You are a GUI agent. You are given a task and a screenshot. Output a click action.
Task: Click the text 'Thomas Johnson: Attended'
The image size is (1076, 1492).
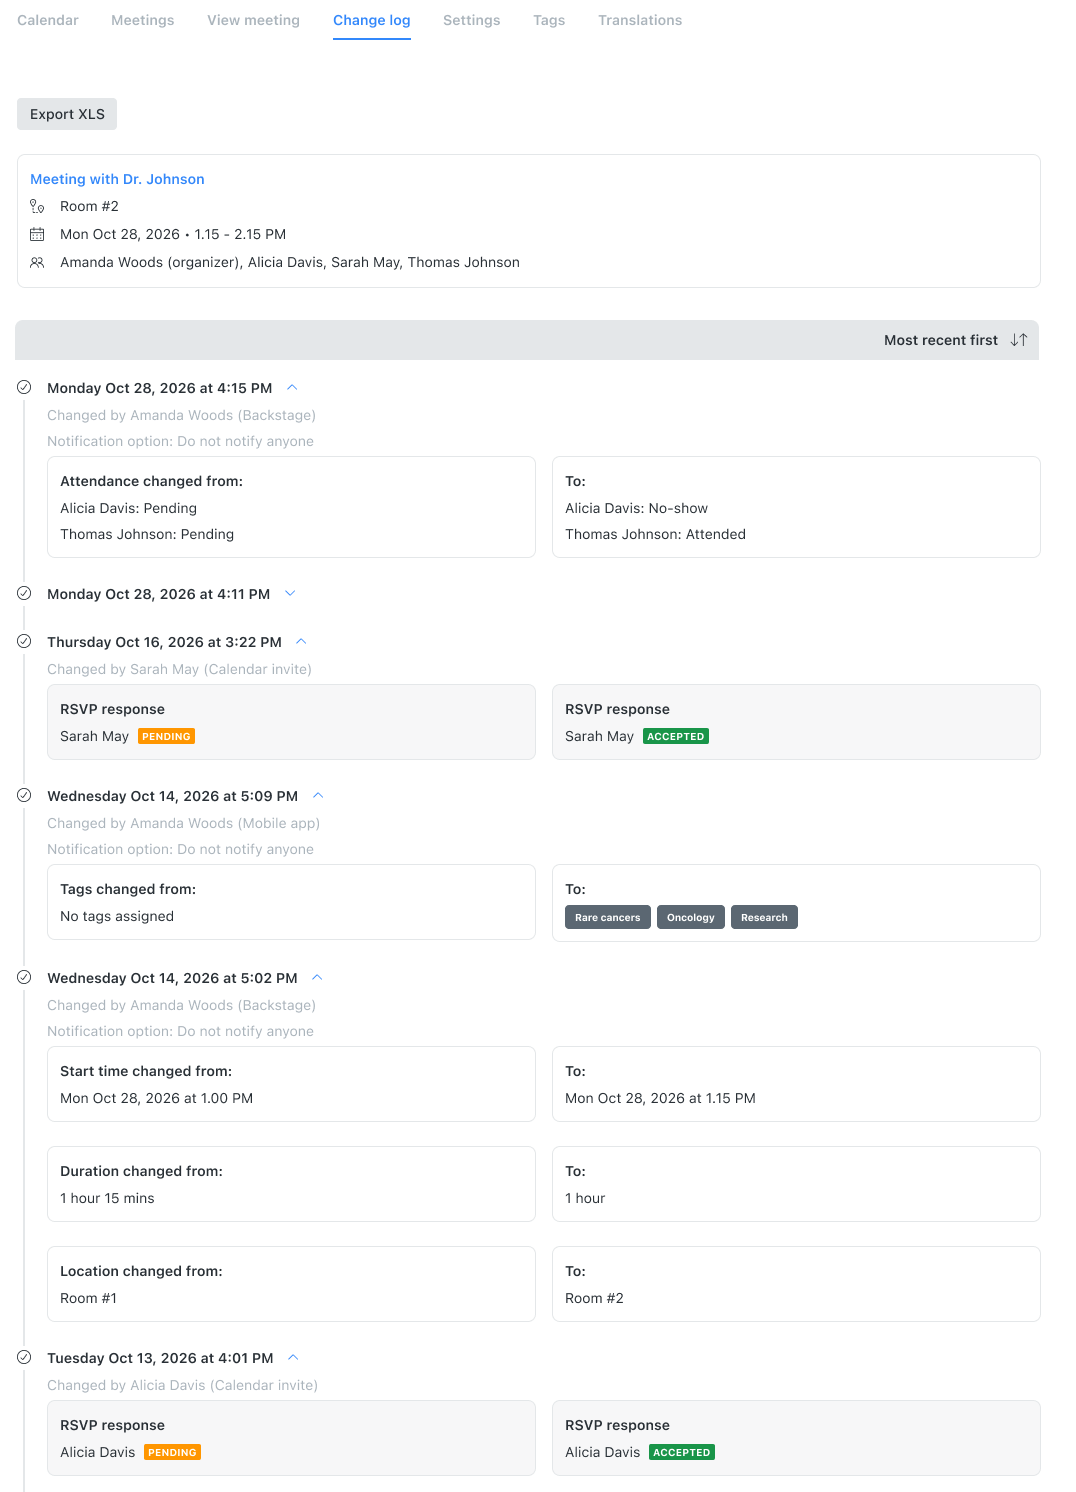click(x=655, y=534)
